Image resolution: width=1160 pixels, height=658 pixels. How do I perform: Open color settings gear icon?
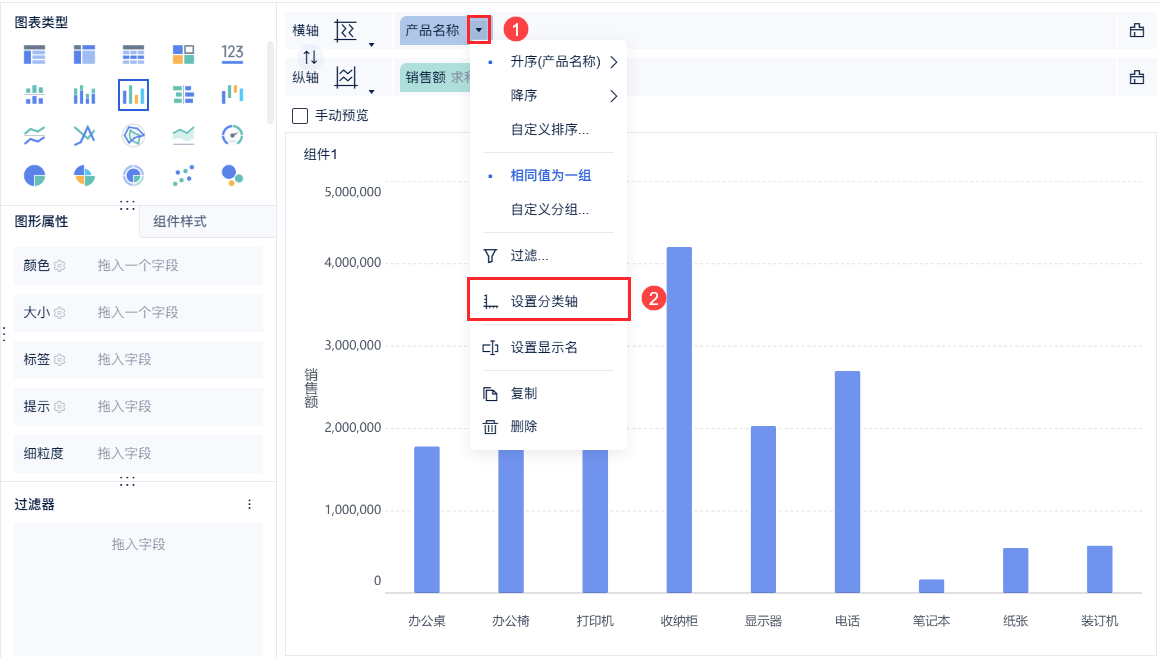(x=60, y=266)
